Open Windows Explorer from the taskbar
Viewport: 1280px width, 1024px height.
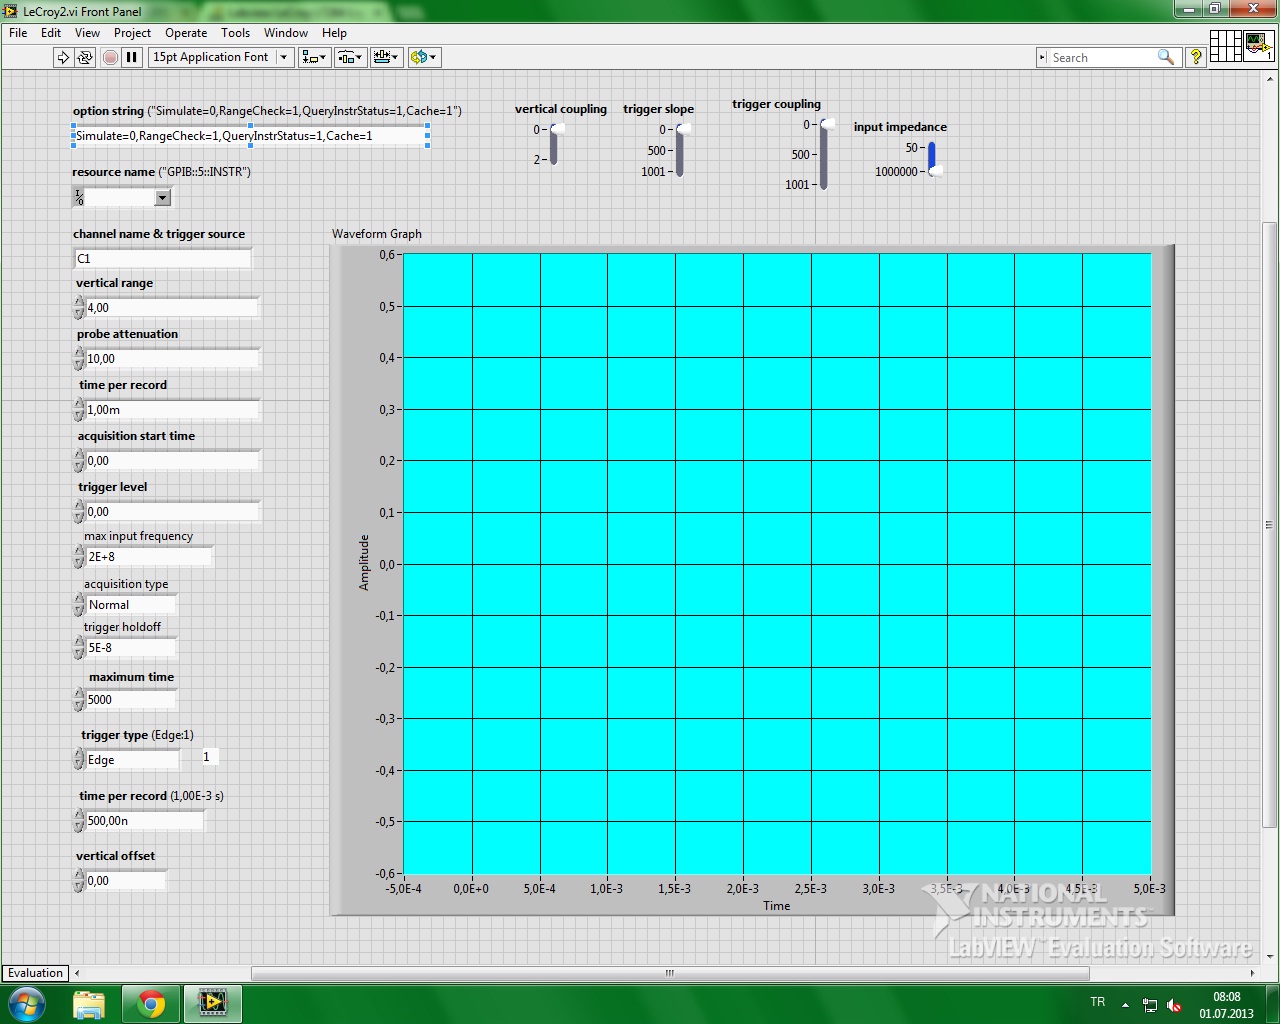click(89, 1003)
